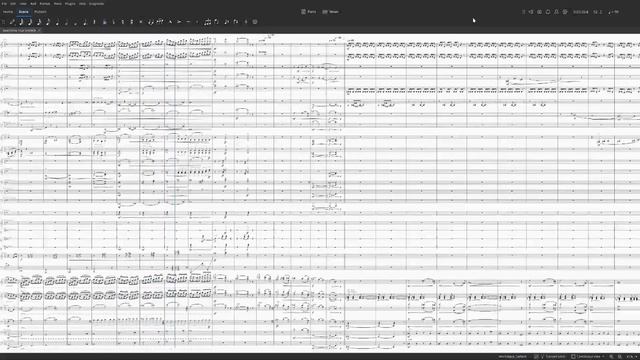This screenshot has height=360, width=640.
Task: Zoom in the score
Action: pos(620,356)
